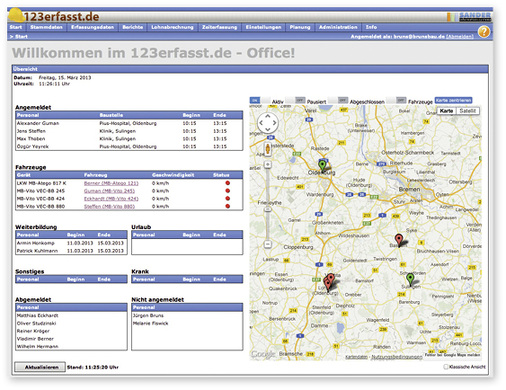Toggle the Aktiv map filter switch

pos(260,100)
